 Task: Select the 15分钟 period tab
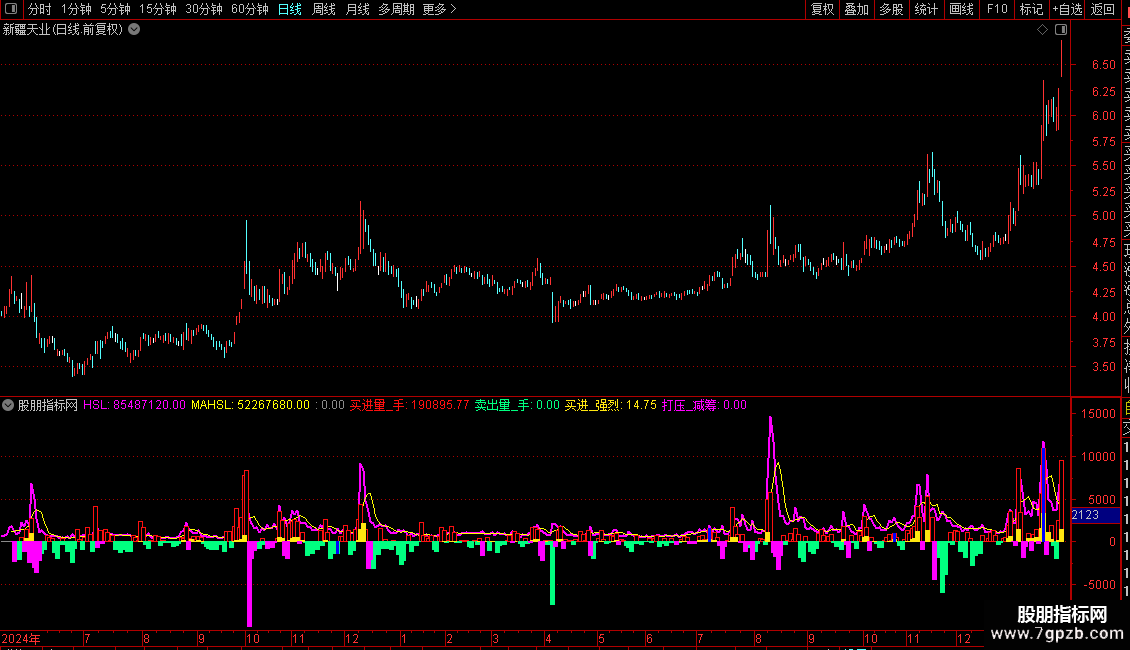(x=158, y=9)
